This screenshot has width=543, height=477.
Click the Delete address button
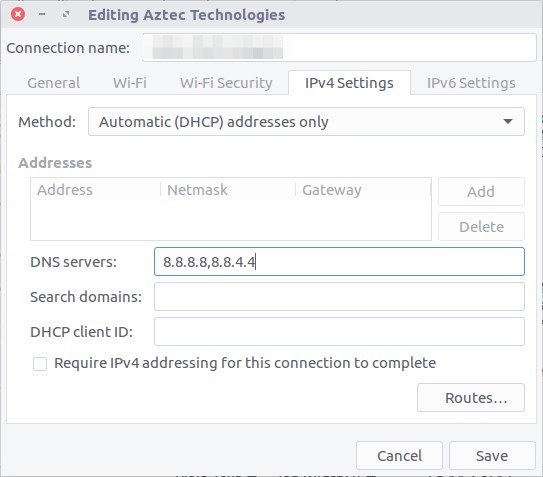coord(481,227)
